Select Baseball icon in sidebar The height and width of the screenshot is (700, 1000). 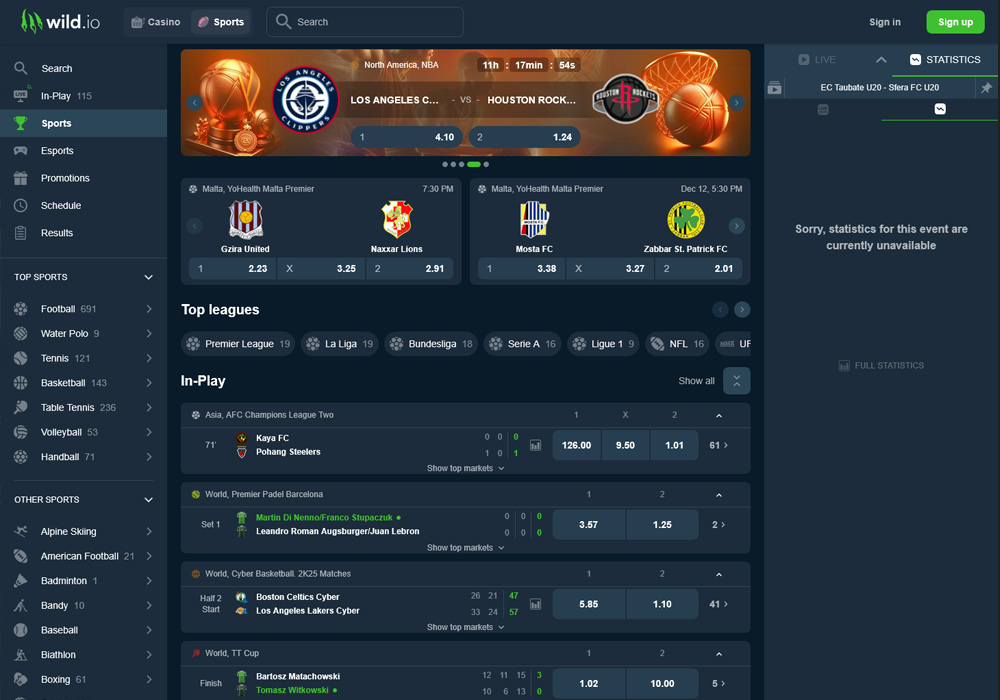(20, 630)
